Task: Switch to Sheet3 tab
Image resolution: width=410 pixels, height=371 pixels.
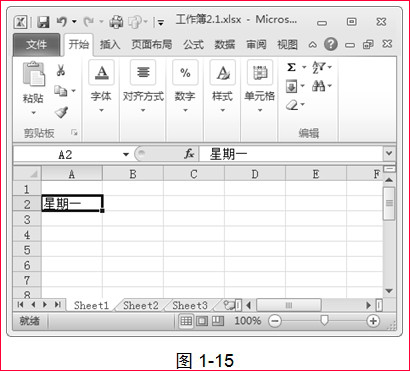Action: [190, 305]
